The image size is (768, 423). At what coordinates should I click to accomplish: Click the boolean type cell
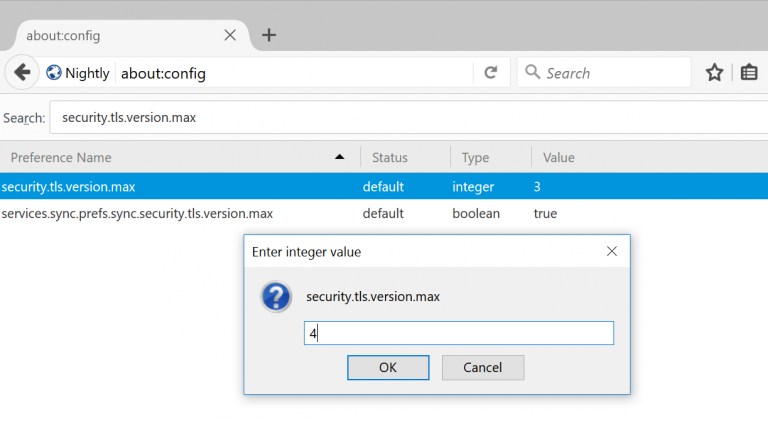click(x=476, y=213)
